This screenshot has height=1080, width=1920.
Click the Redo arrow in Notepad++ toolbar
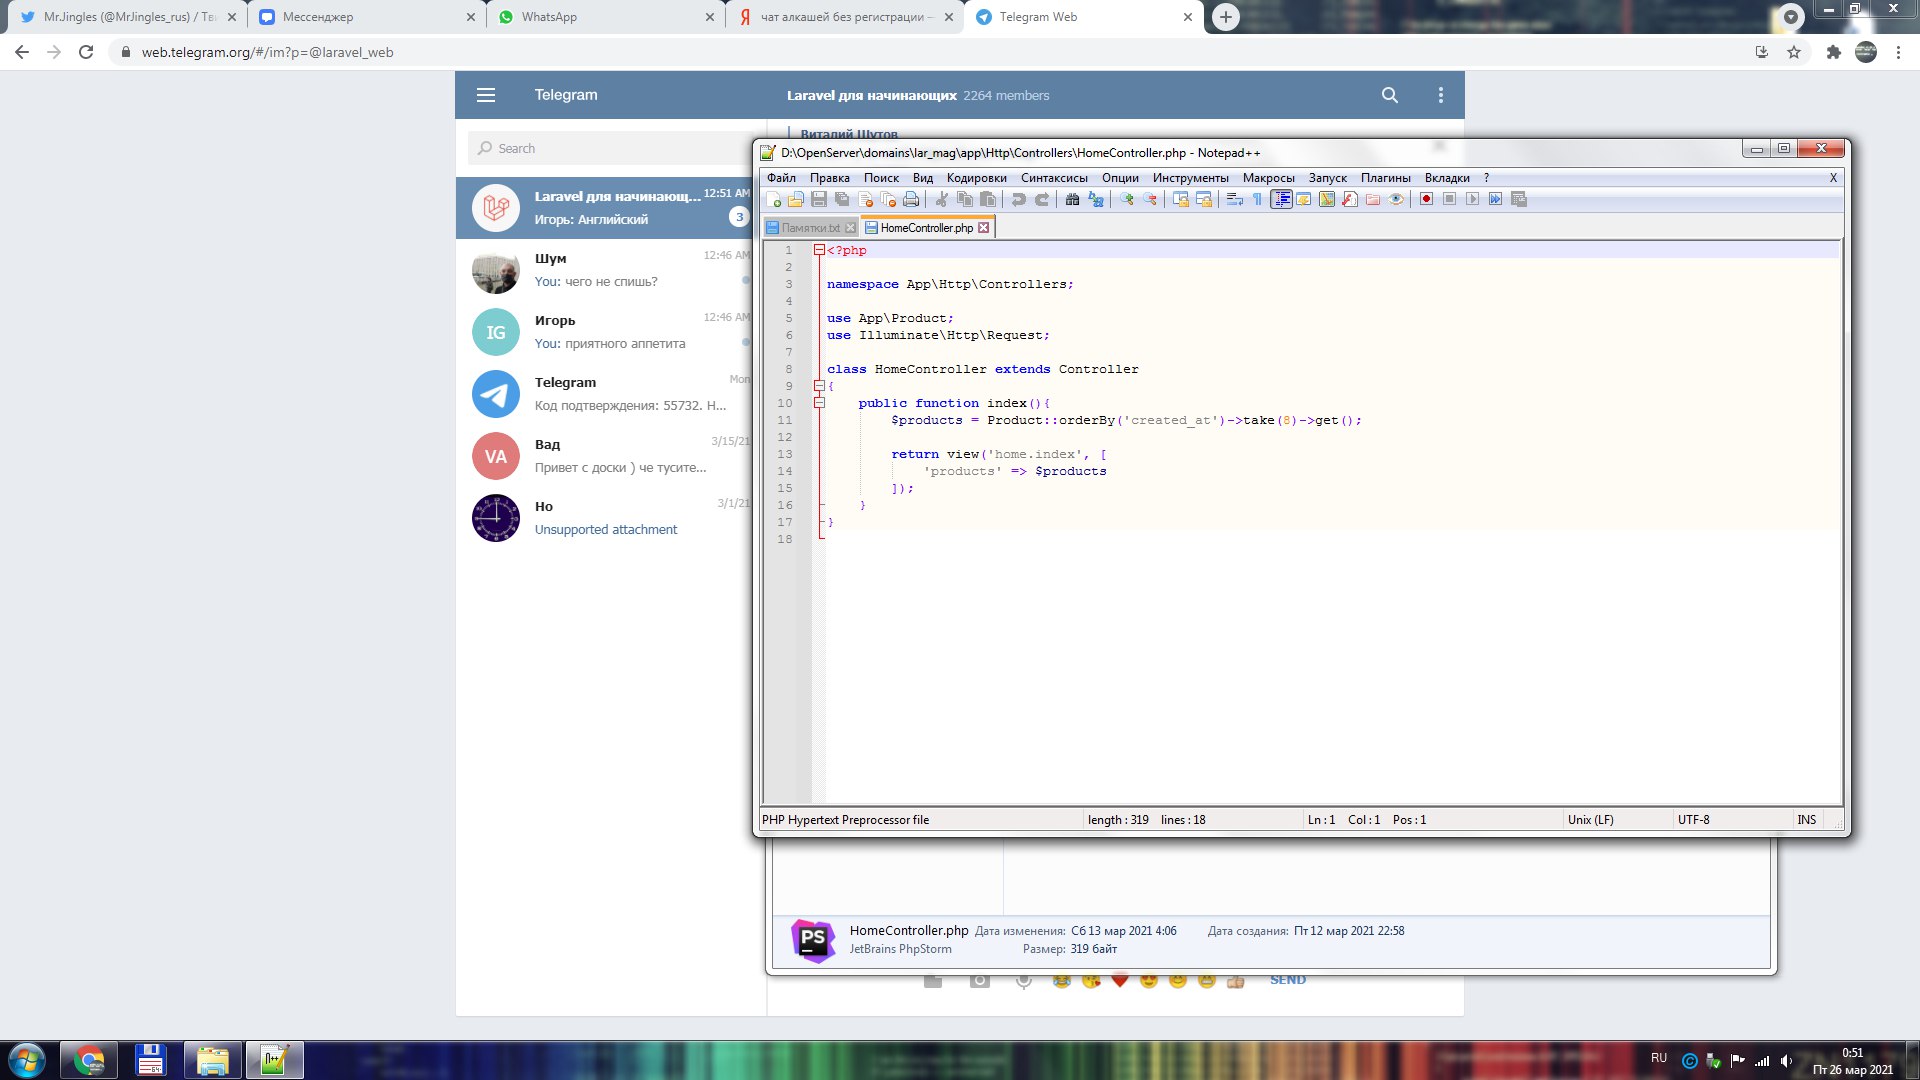(1041, 199)
